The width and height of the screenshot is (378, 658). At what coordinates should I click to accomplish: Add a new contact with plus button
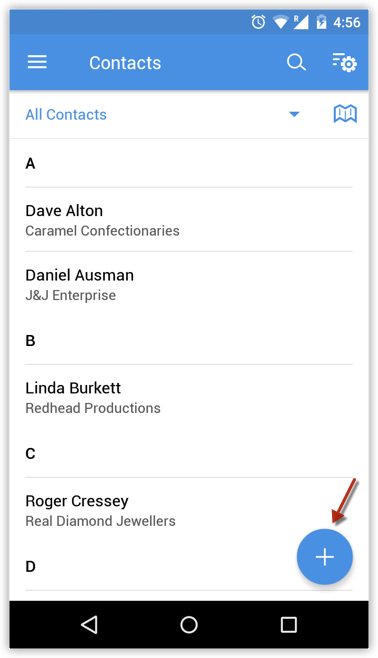click(324, 557)
